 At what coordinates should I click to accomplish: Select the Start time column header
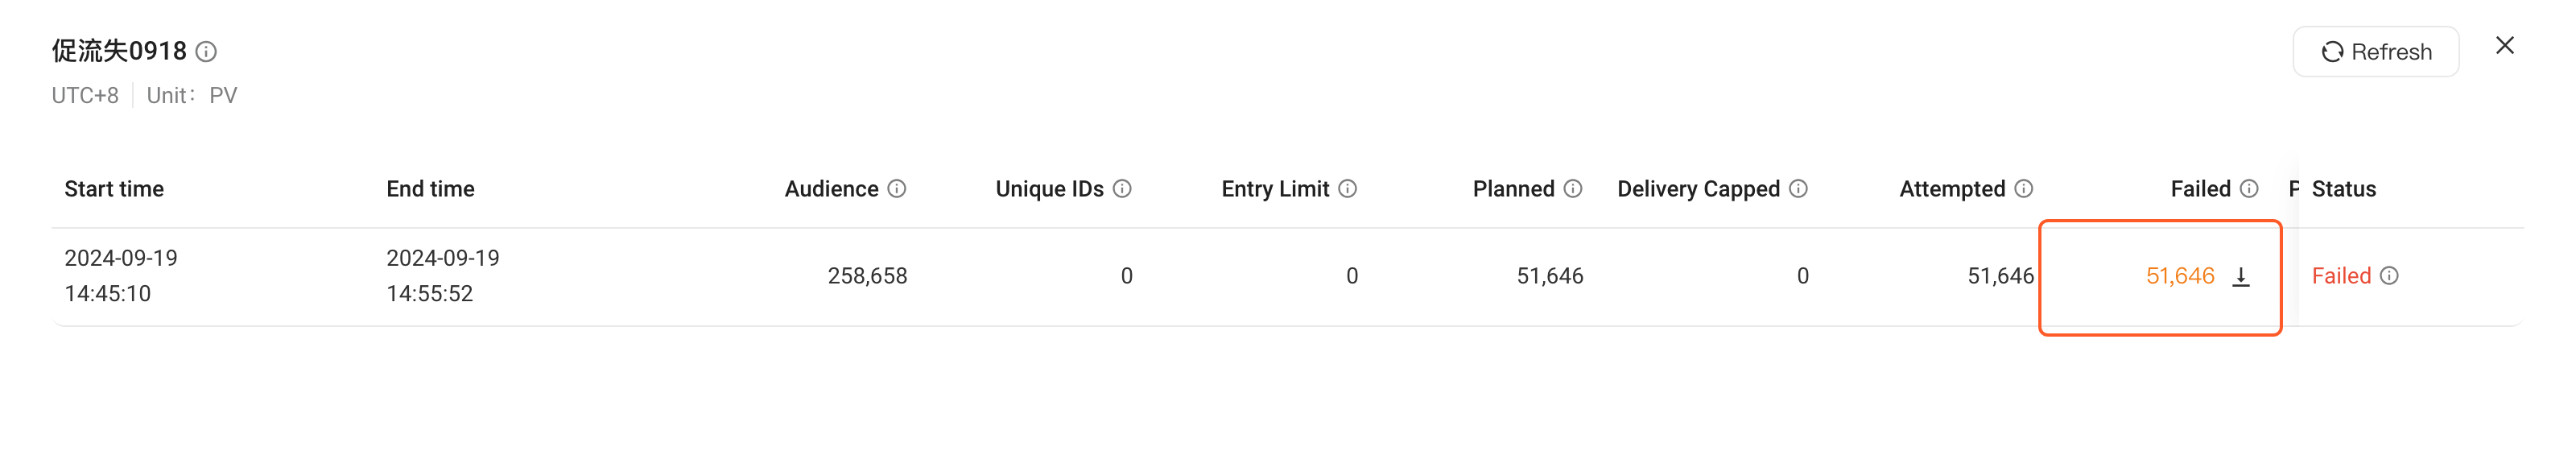(114, 189)
